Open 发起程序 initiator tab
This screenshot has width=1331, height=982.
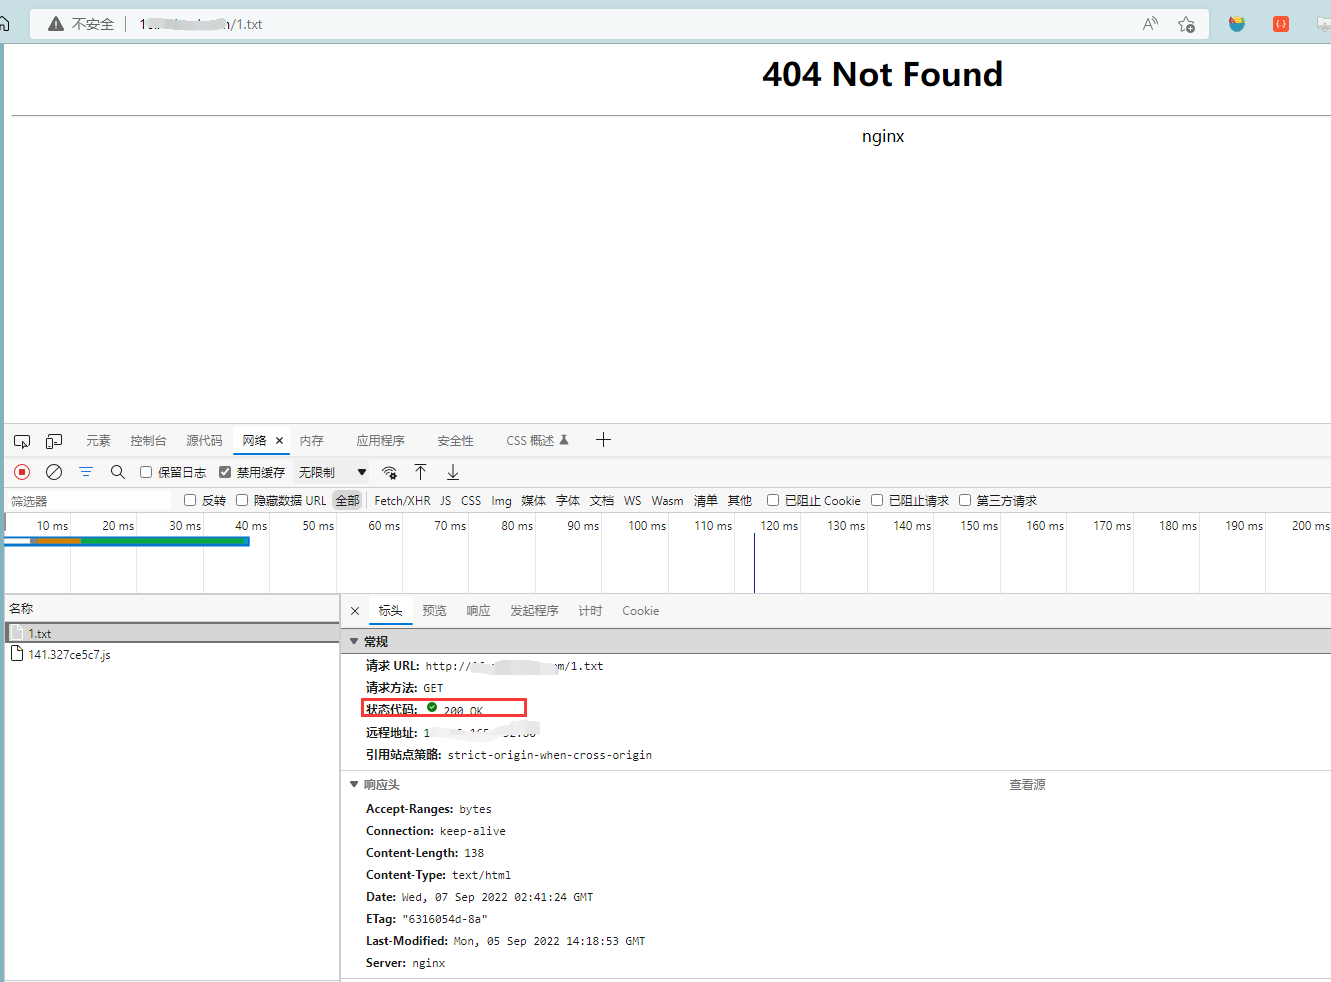[534, 611]
